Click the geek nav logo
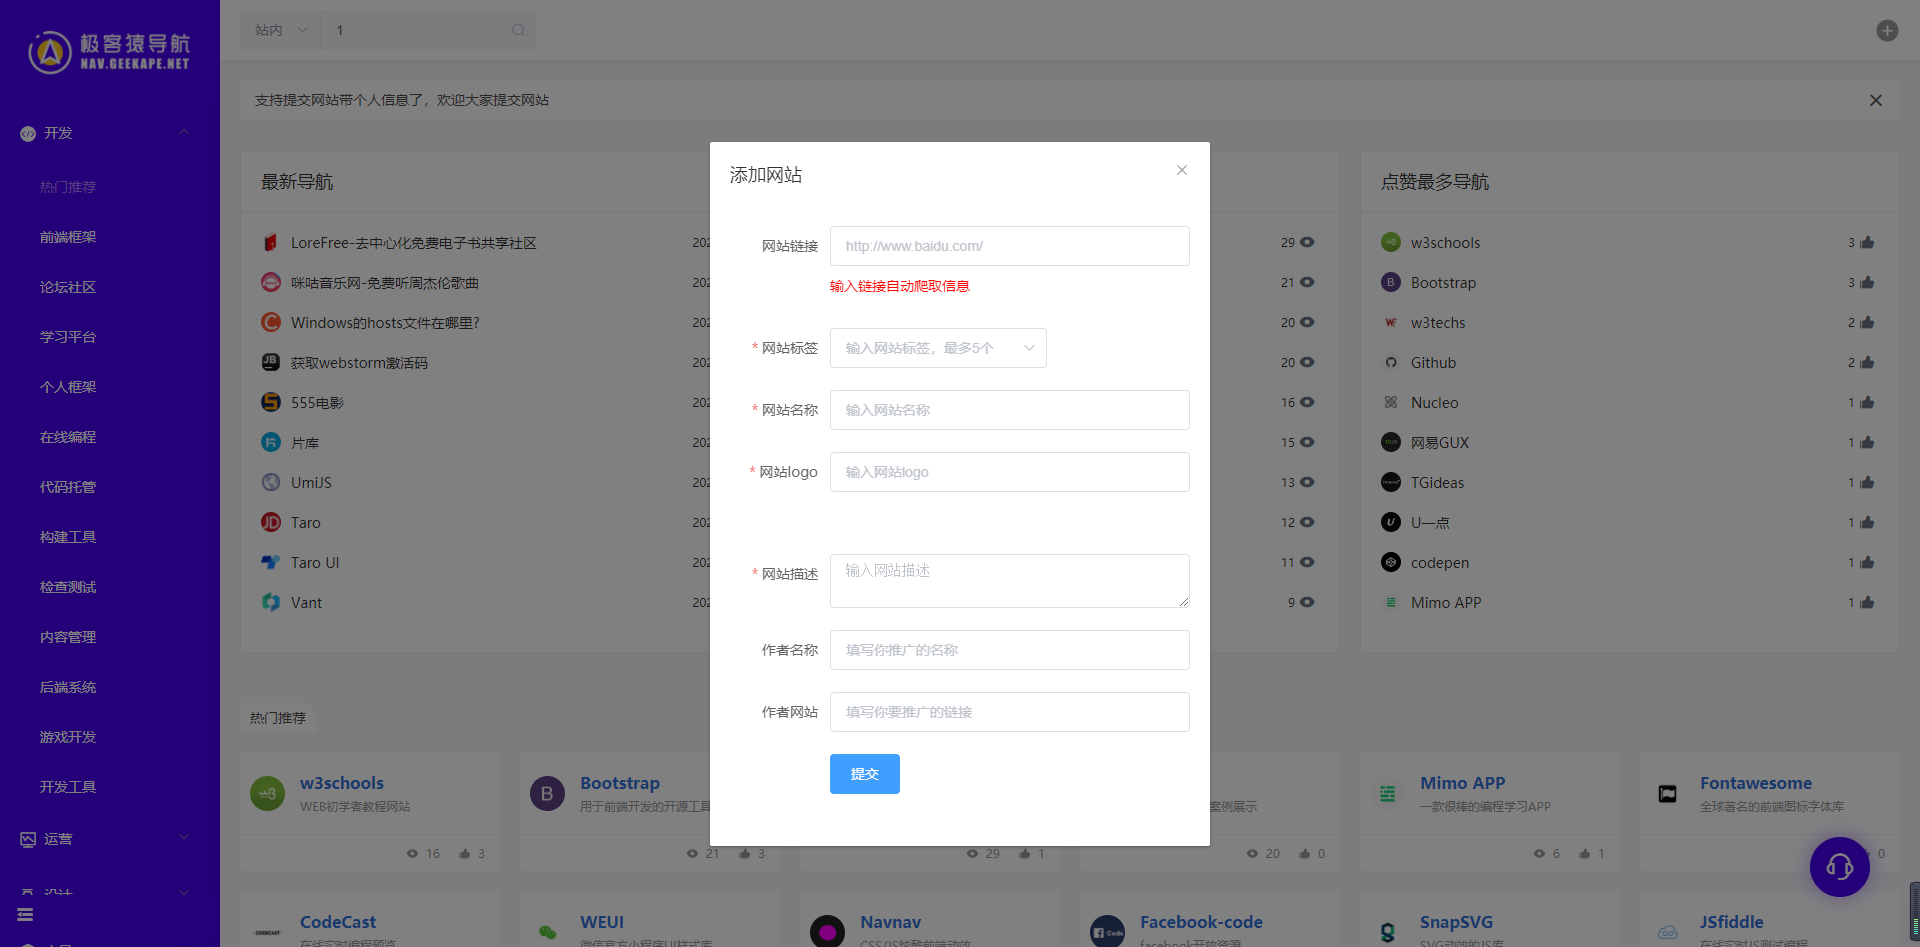1920x947 pixels. pyautogui.click(x=109, y=52)
